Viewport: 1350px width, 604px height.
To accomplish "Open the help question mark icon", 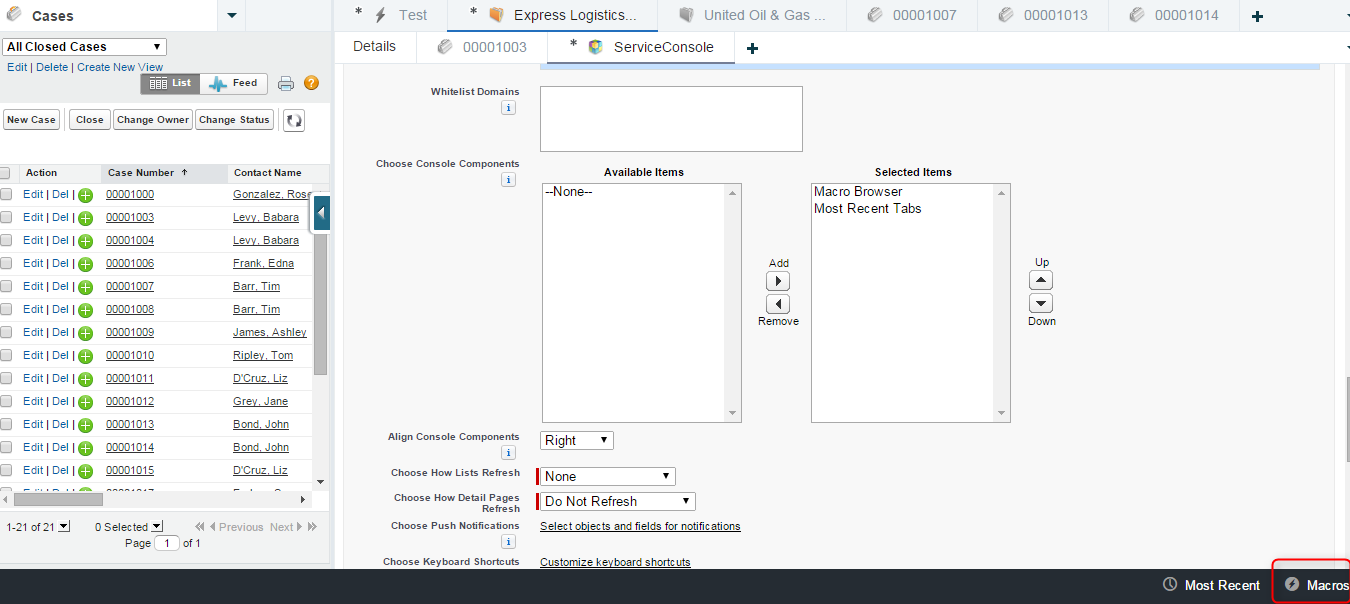I will (x=311, y=83).
